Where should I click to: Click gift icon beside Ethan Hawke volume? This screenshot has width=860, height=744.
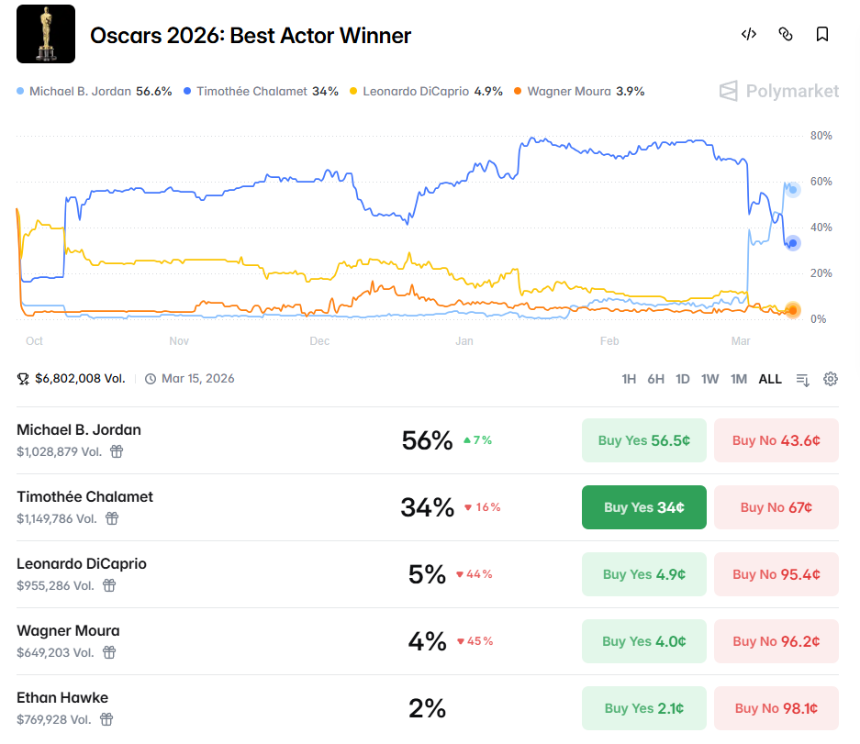(x=106, y=719)
